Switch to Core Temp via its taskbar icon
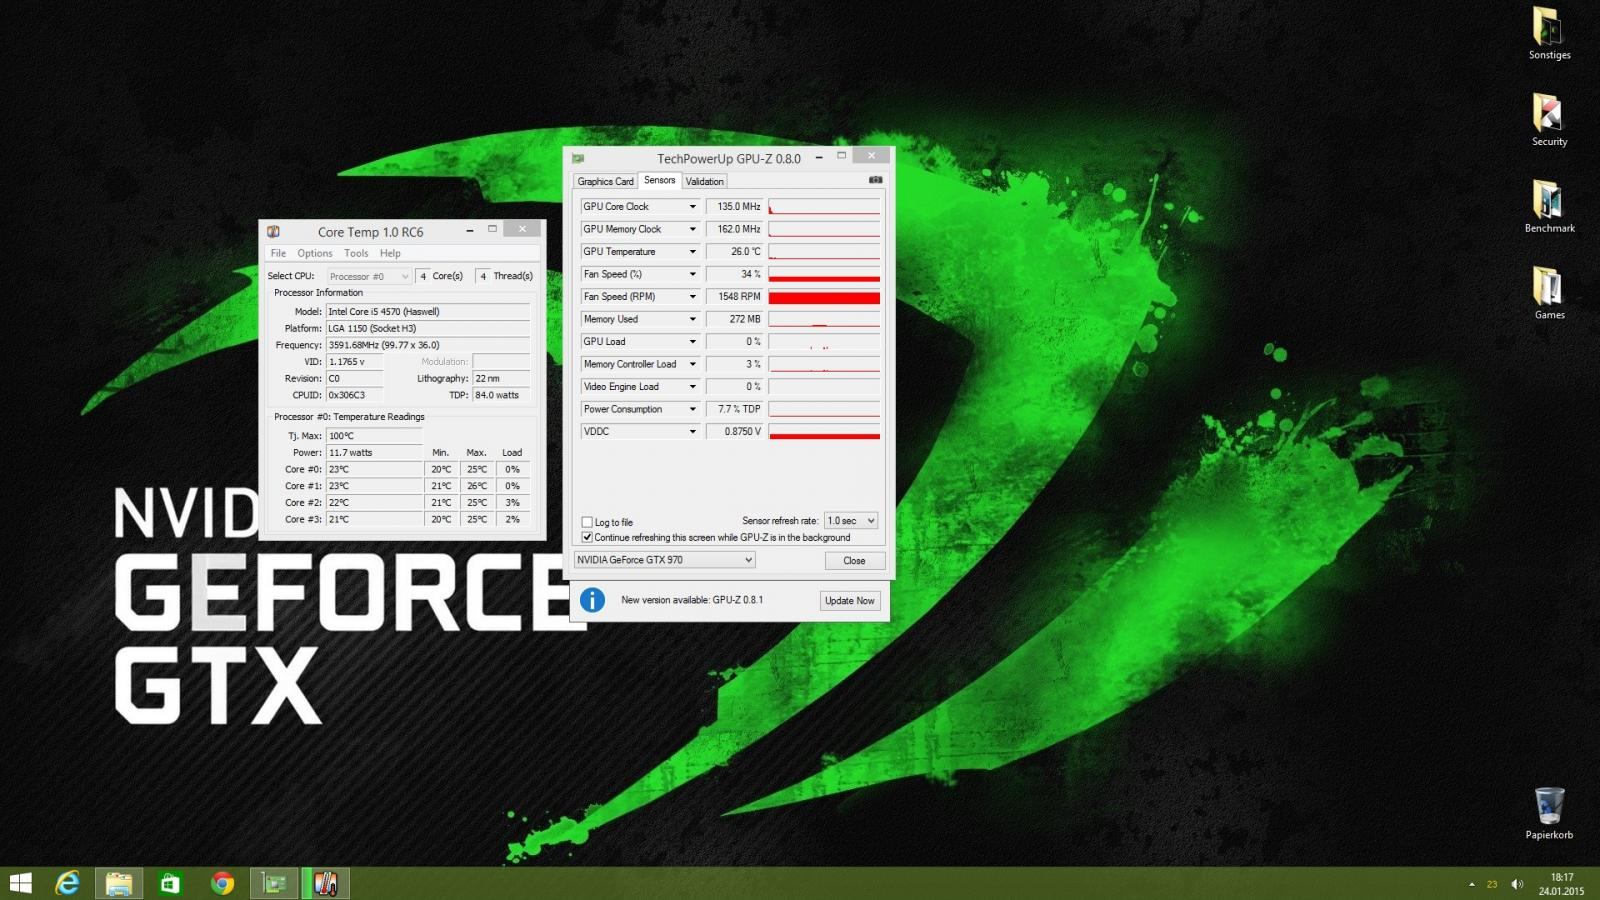Image resolution: width=1600 pixels, height=900 pixels. coord(325,883)
